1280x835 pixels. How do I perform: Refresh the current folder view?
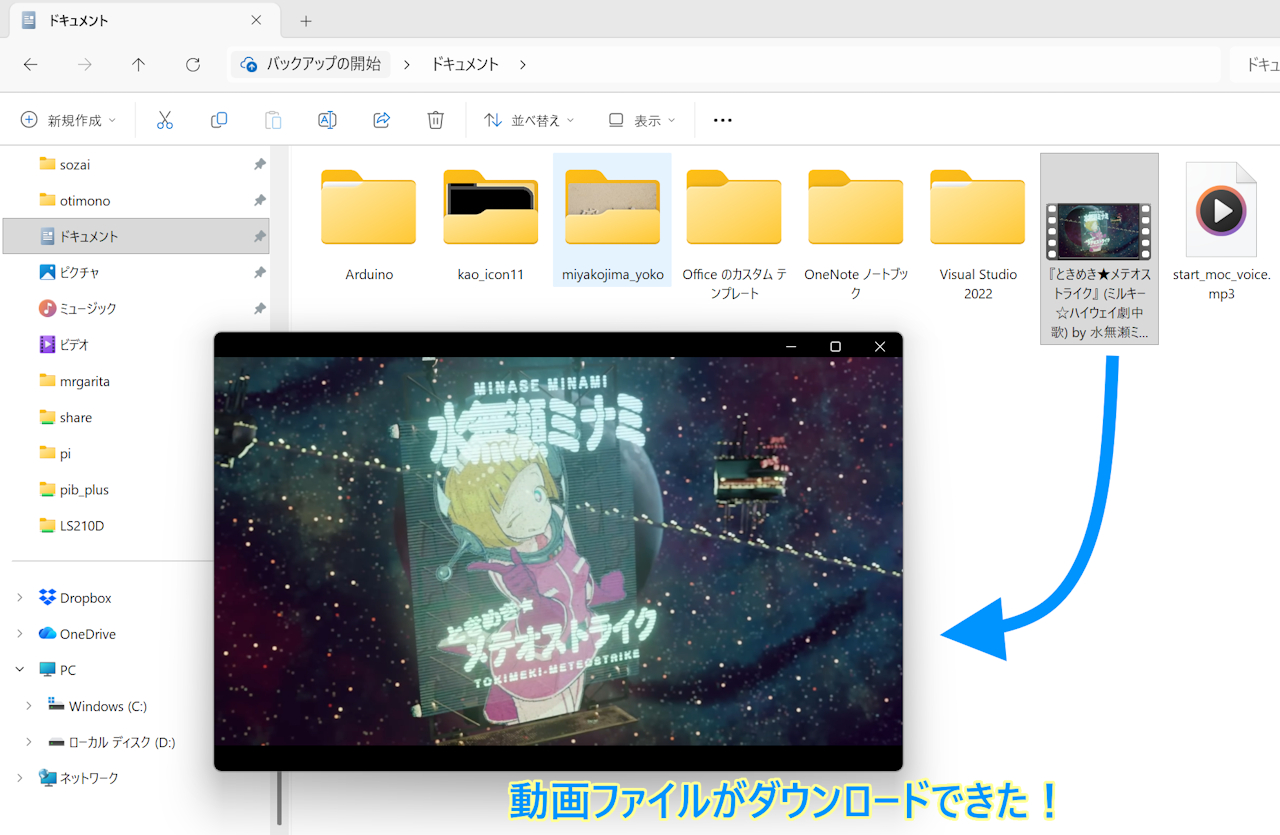coord(193,64)
